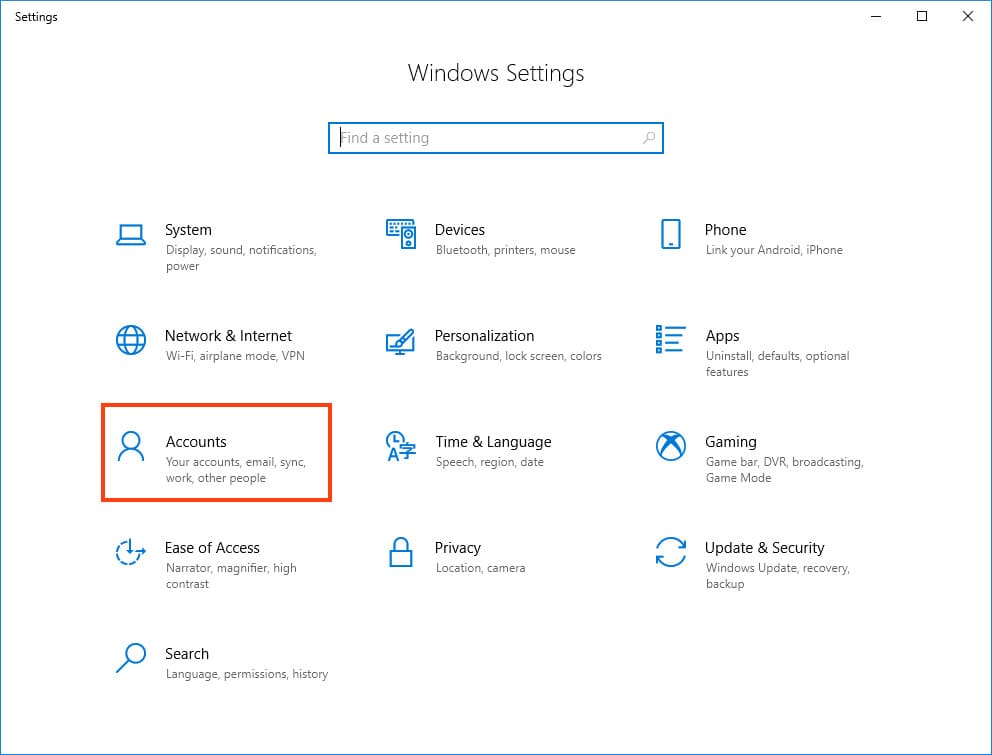Focus the Find a setting search field
The image size is (992, 755).
point(496,138)
